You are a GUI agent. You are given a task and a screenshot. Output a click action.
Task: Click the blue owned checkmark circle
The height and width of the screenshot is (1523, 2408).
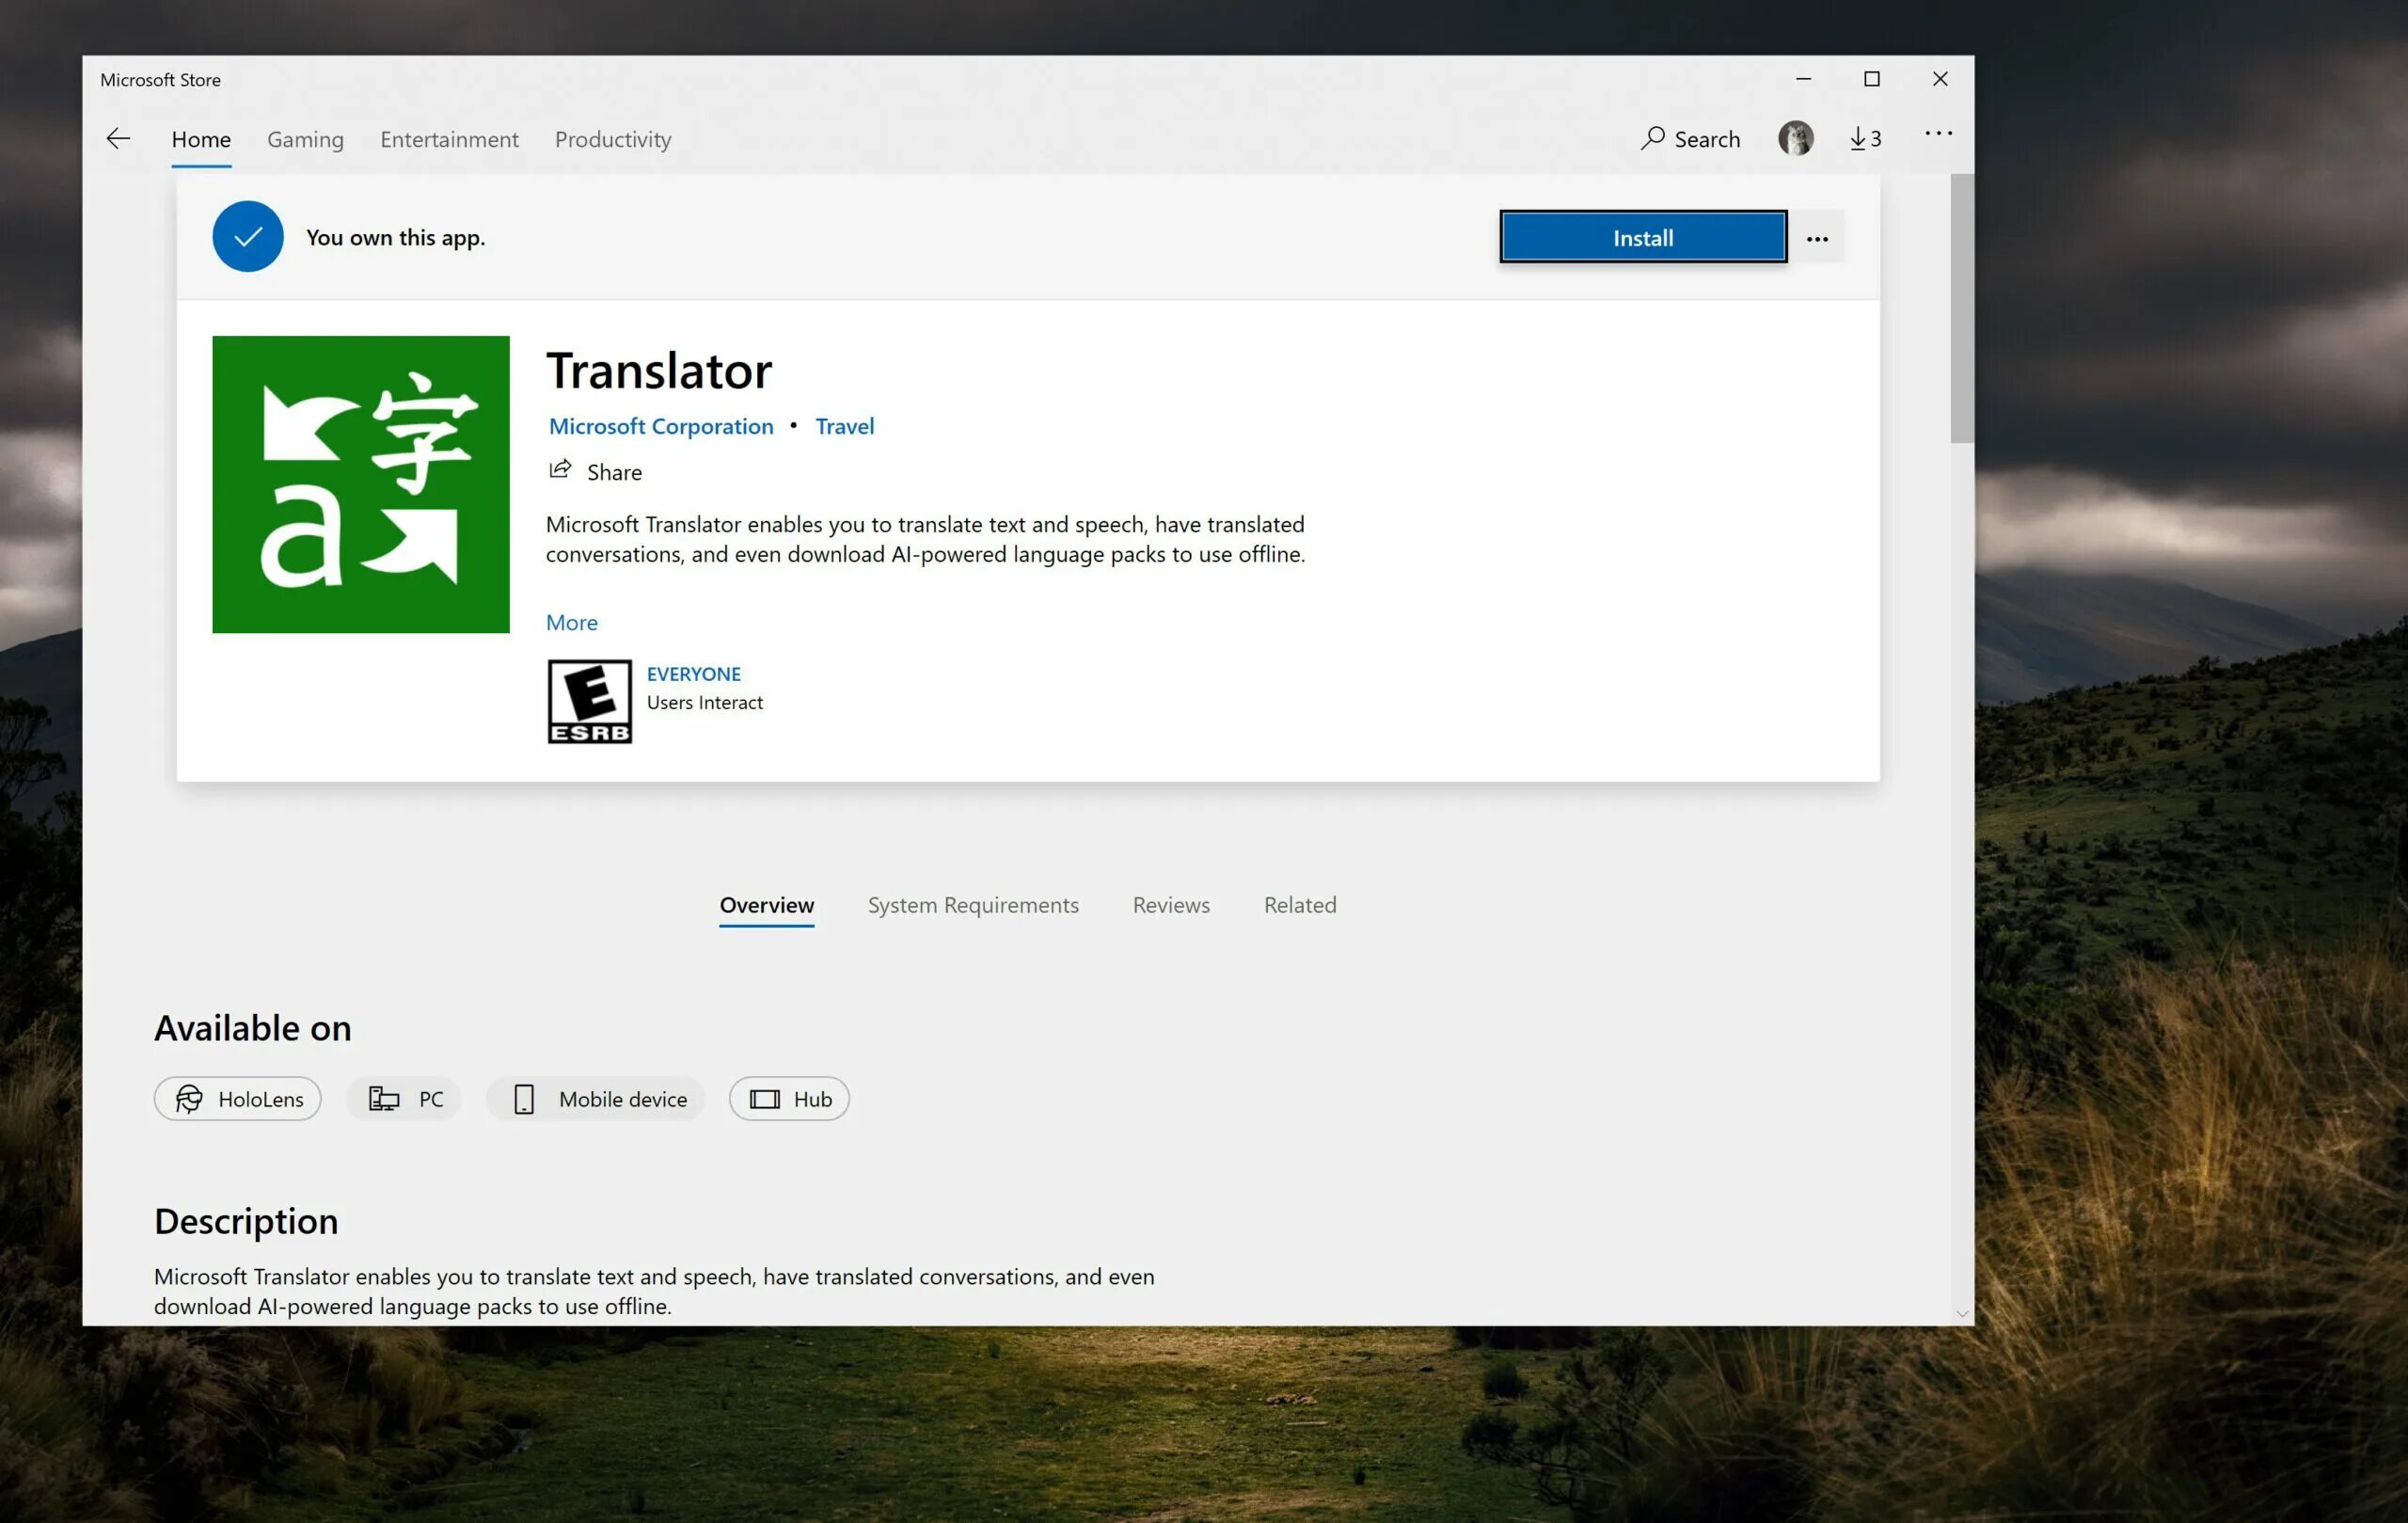tap(247, 237)
